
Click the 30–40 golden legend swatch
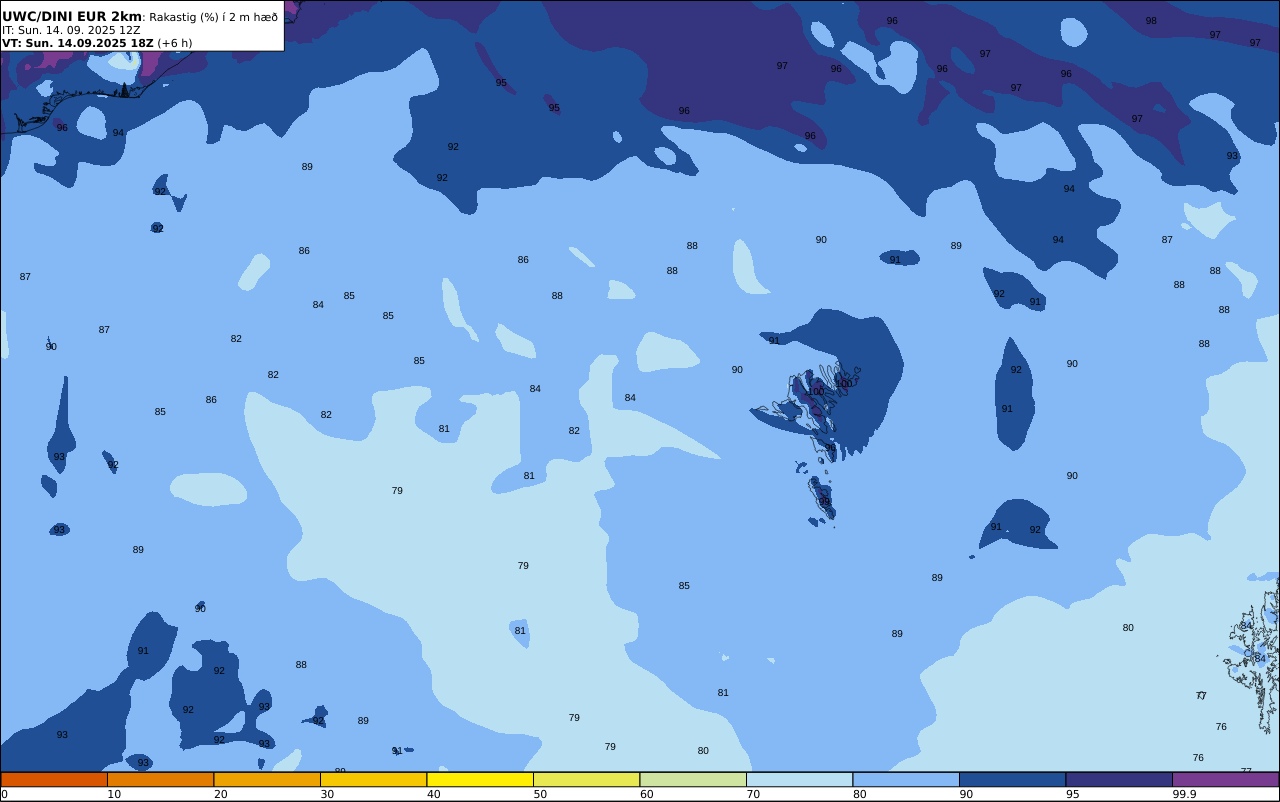(373, 779)
